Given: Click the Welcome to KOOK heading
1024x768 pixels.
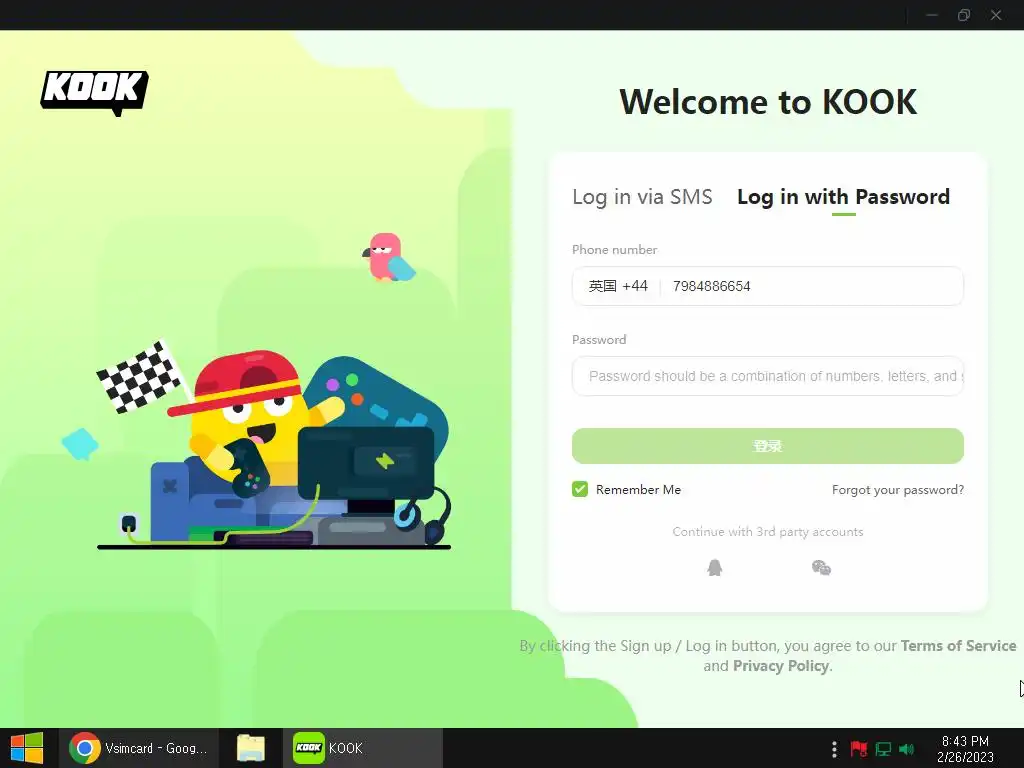Looking at the screenshot, I should [768, 103].
